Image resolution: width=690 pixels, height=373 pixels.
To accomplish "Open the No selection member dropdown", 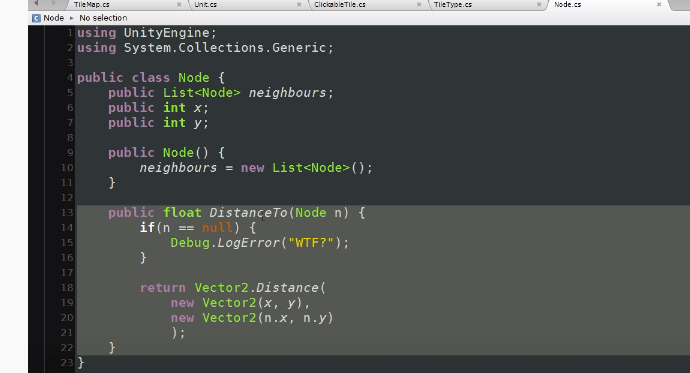I will point(103,18).
